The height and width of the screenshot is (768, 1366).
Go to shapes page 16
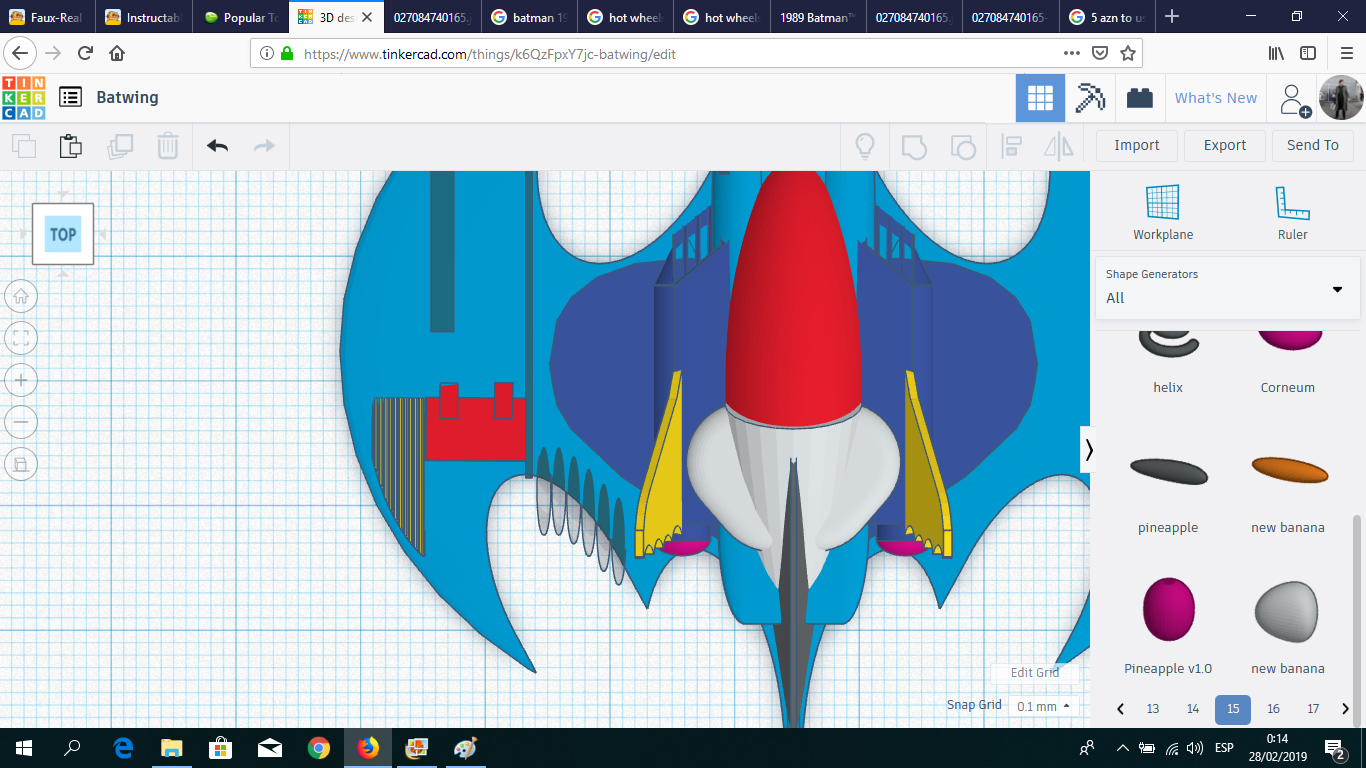click(x=1273, y=709)
